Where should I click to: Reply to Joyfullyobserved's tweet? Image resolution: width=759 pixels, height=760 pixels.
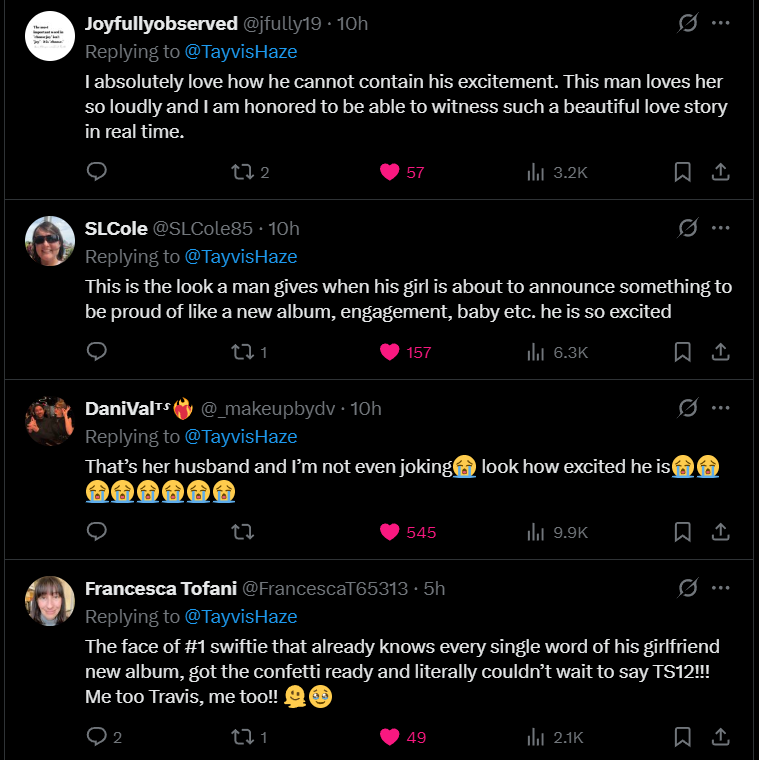(x=97, y=172)
